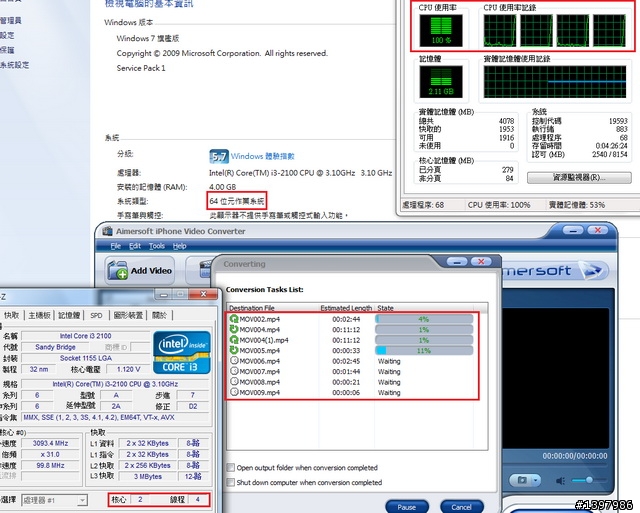Switch to the SPD tab in CPU-Z

pos(96,315)
